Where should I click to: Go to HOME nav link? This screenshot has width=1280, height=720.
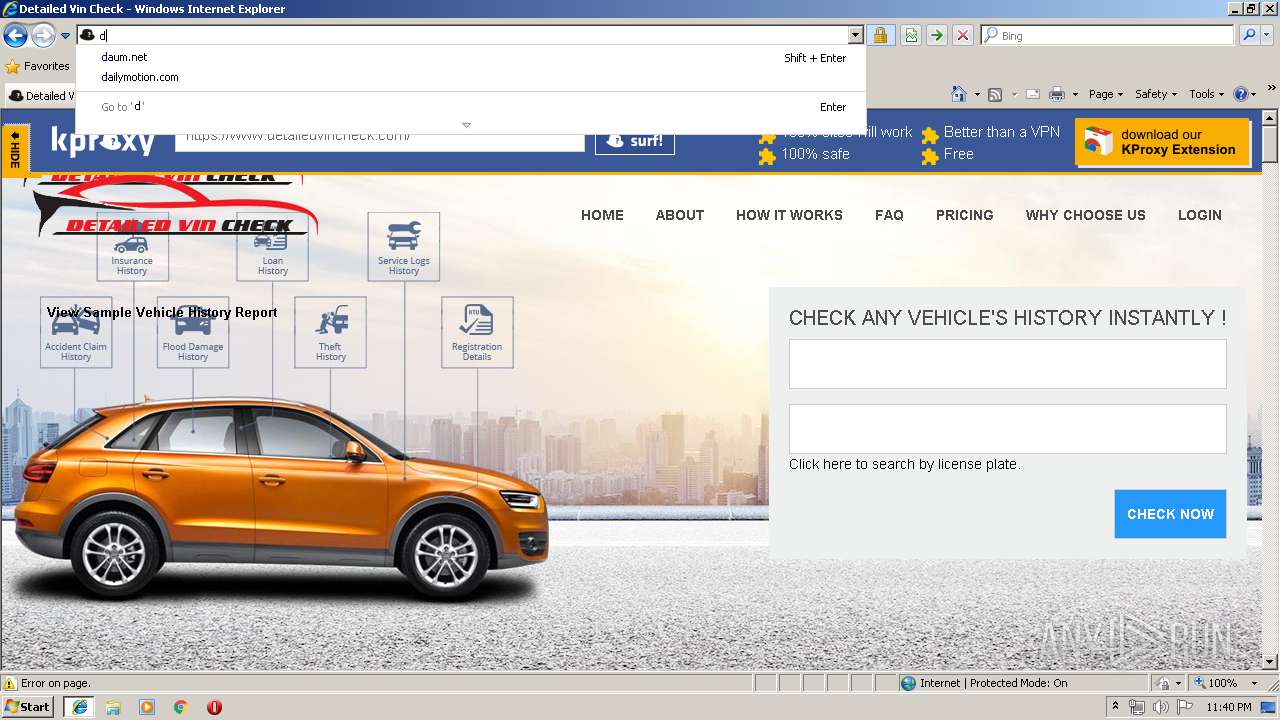coord(602,215)
